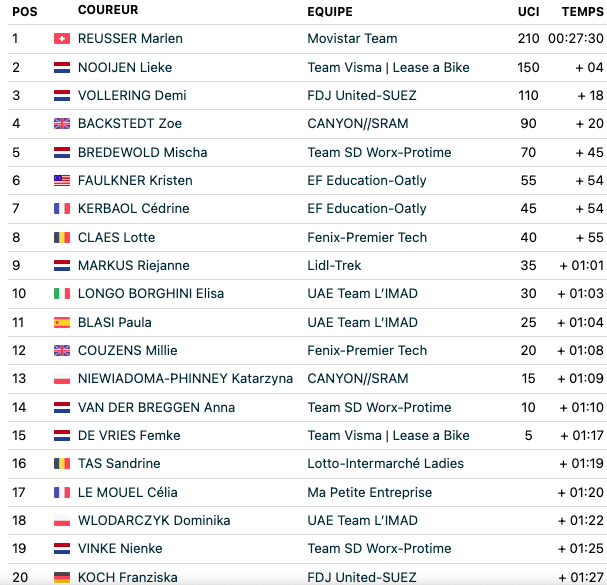Open the Lotto-Intermarché Ladies team link
The width and height of the screenshot is (607, 585).
(386, 463)
